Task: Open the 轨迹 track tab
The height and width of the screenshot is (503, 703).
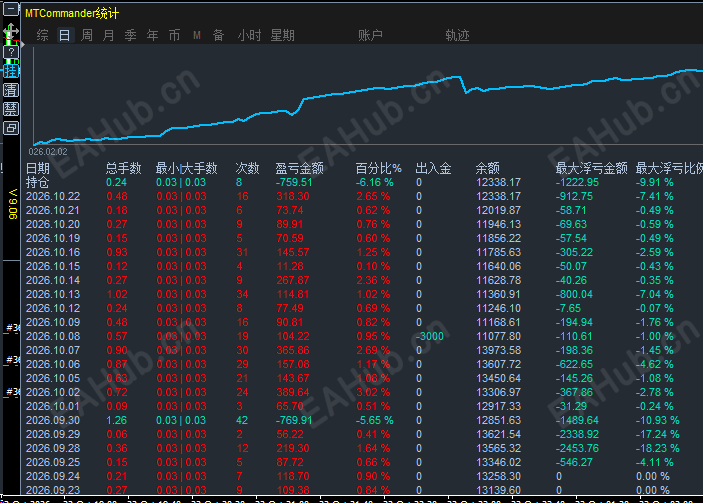Action: (x=457, y=35)
